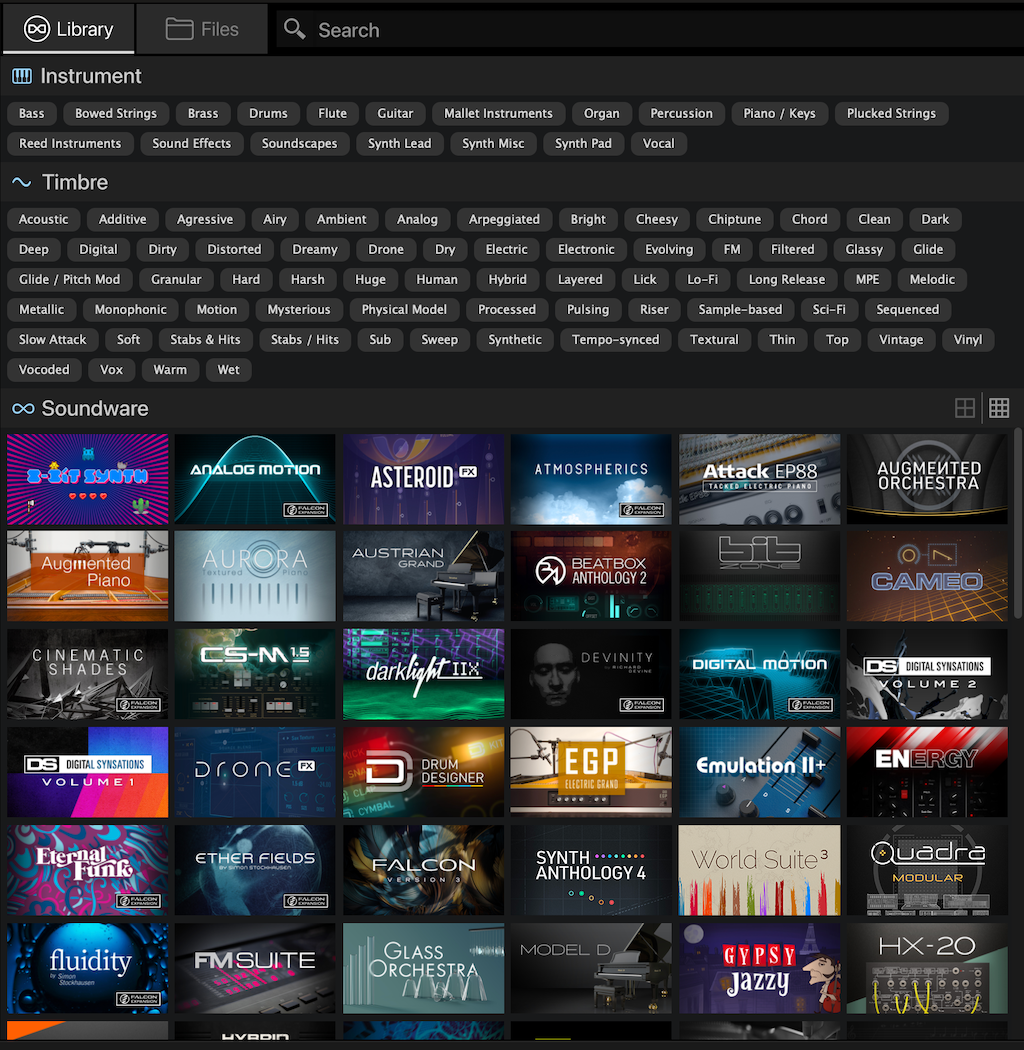Viewport: 1024px width, 1050px height.
Task: Open the World Suite 3 soundware
Action: click(759, 870)
